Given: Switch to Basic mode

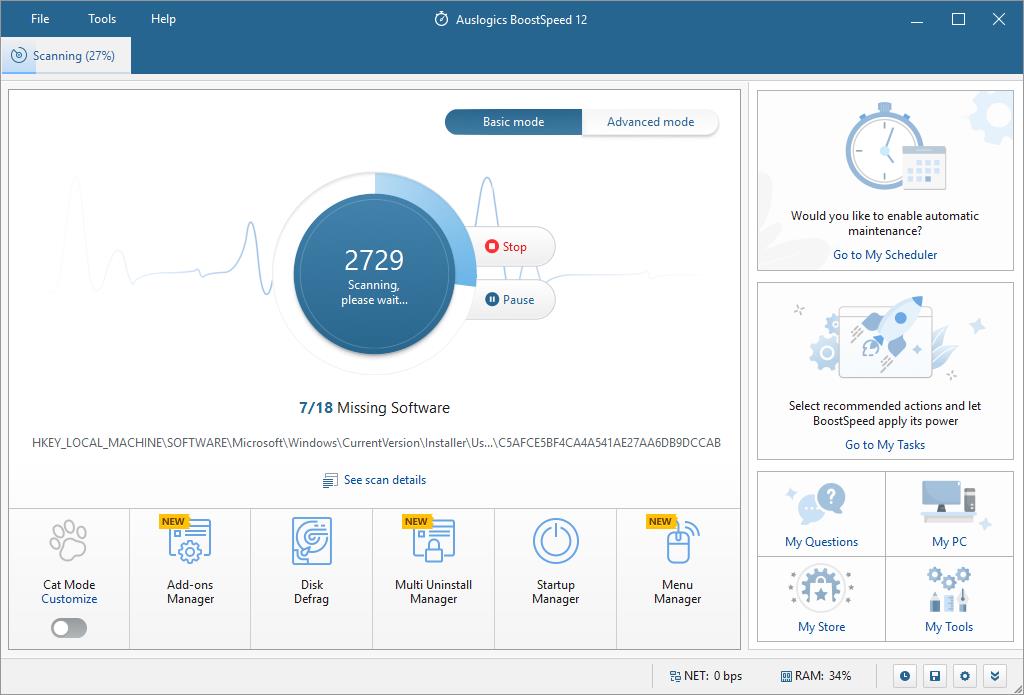Looking at the screenshot, I should tap(513, 122).
